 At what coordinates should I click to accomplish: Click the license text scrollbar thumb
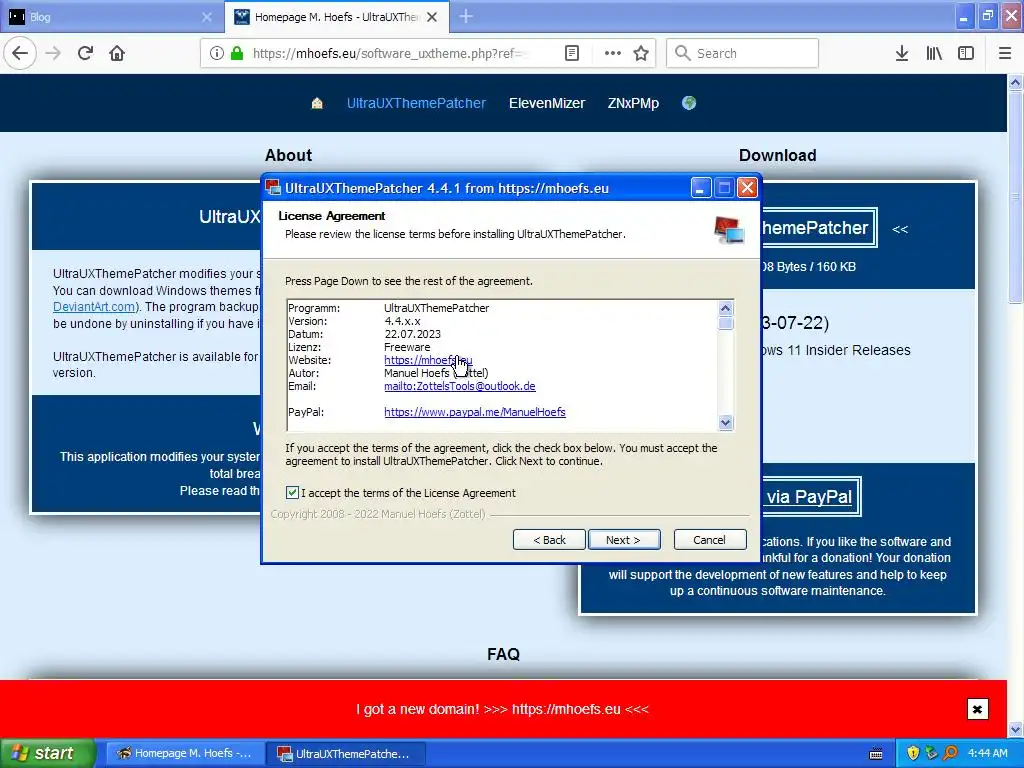726,323
